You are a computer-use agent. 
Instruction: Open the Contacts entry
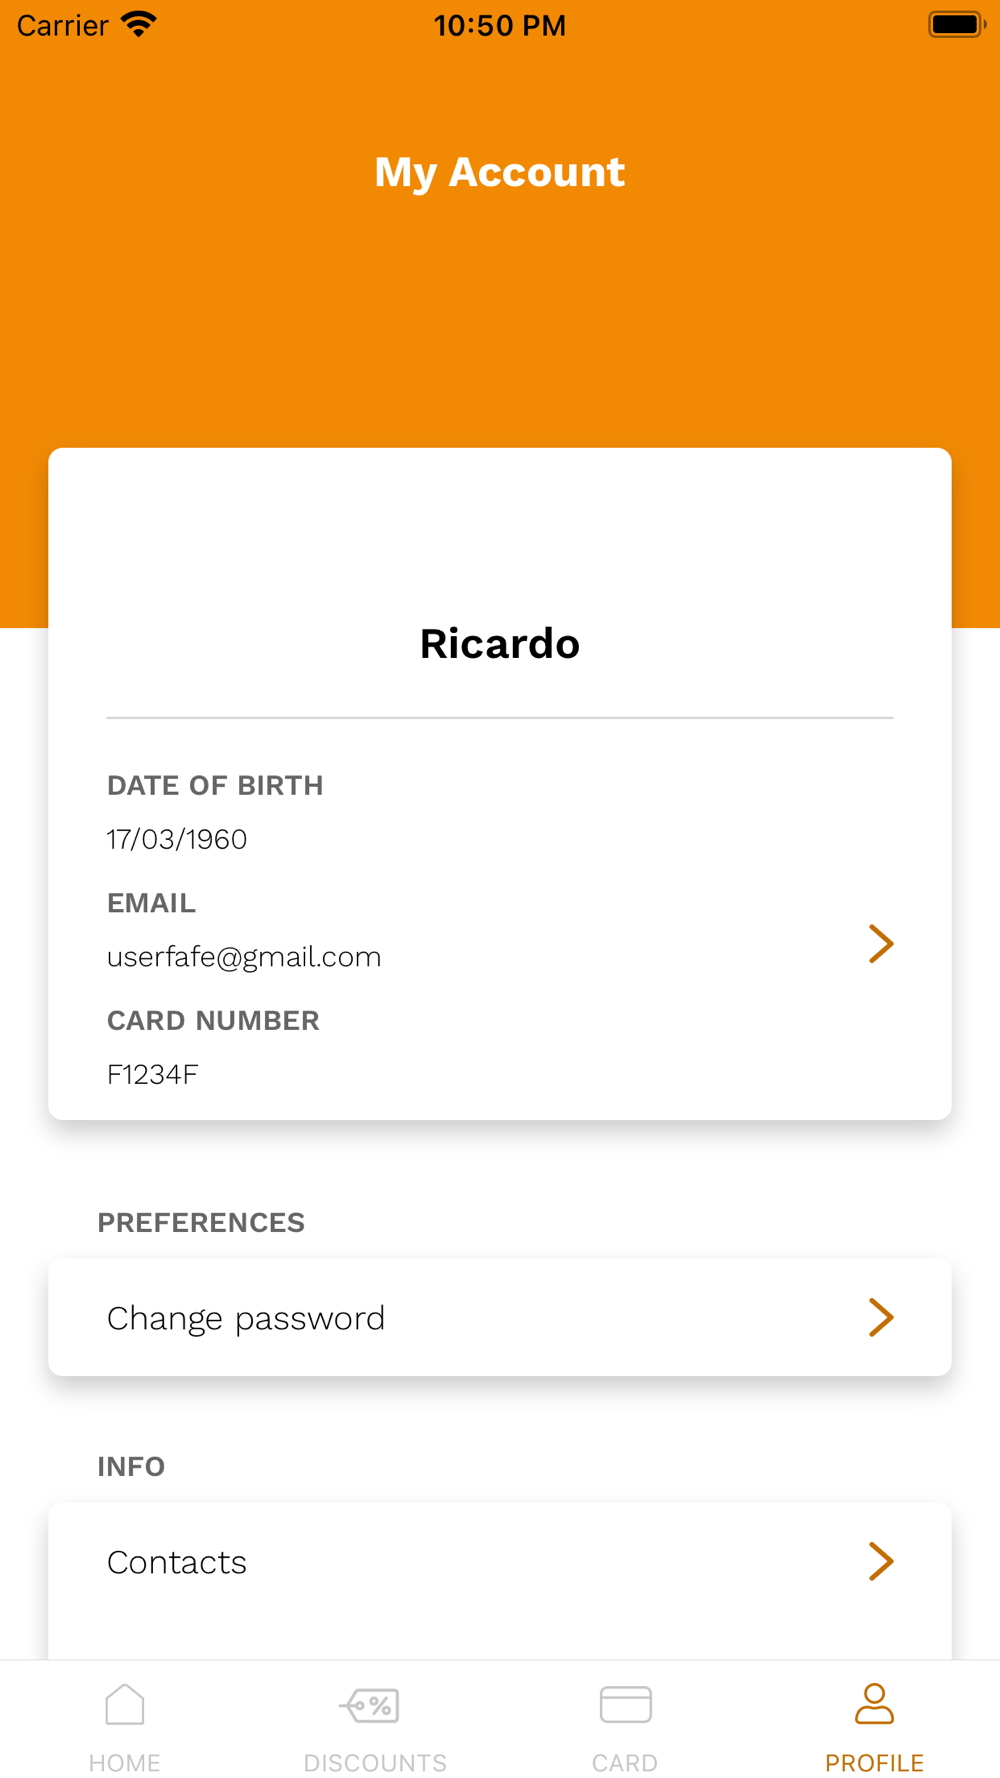tap(177, 1562)
